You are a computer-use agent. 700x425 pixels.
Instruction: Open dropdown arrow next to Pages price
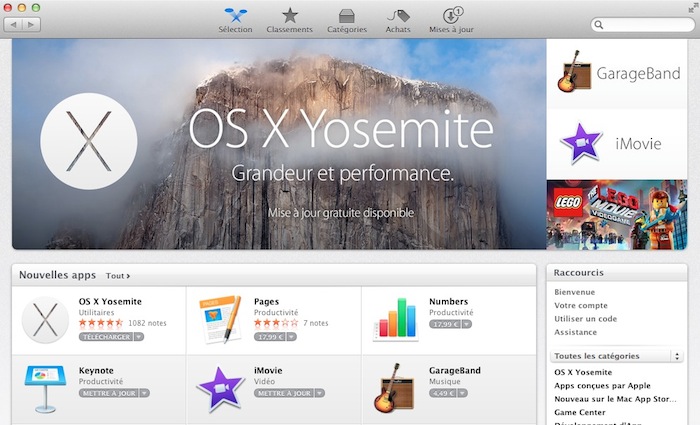(x=291, y=337)
